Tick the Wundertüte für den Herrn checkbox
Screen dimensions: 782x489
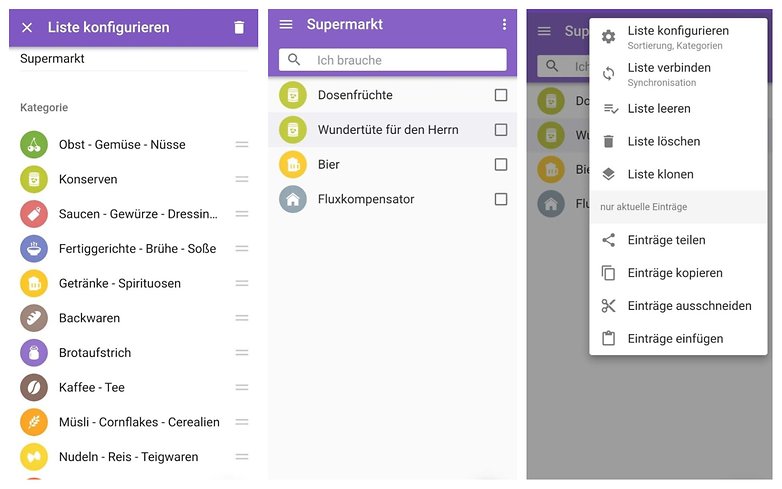click(501, 130)
